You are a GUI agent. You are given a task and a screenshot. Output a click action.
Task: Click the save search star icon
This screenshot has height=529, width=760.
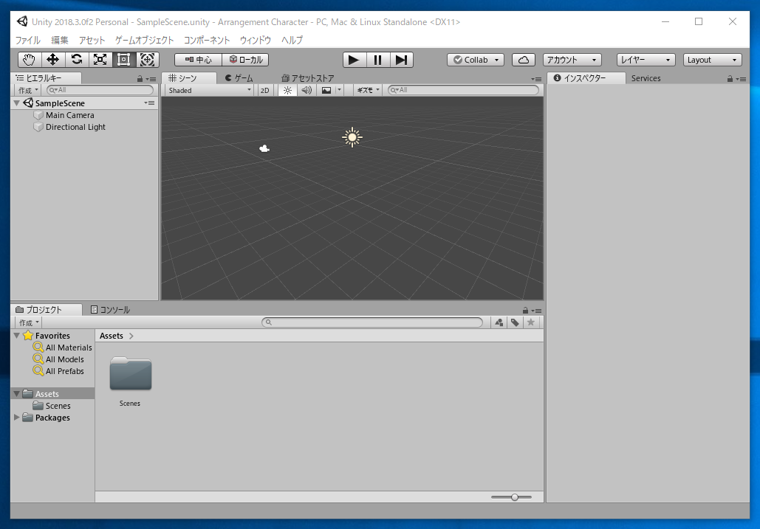pos(531,322)
